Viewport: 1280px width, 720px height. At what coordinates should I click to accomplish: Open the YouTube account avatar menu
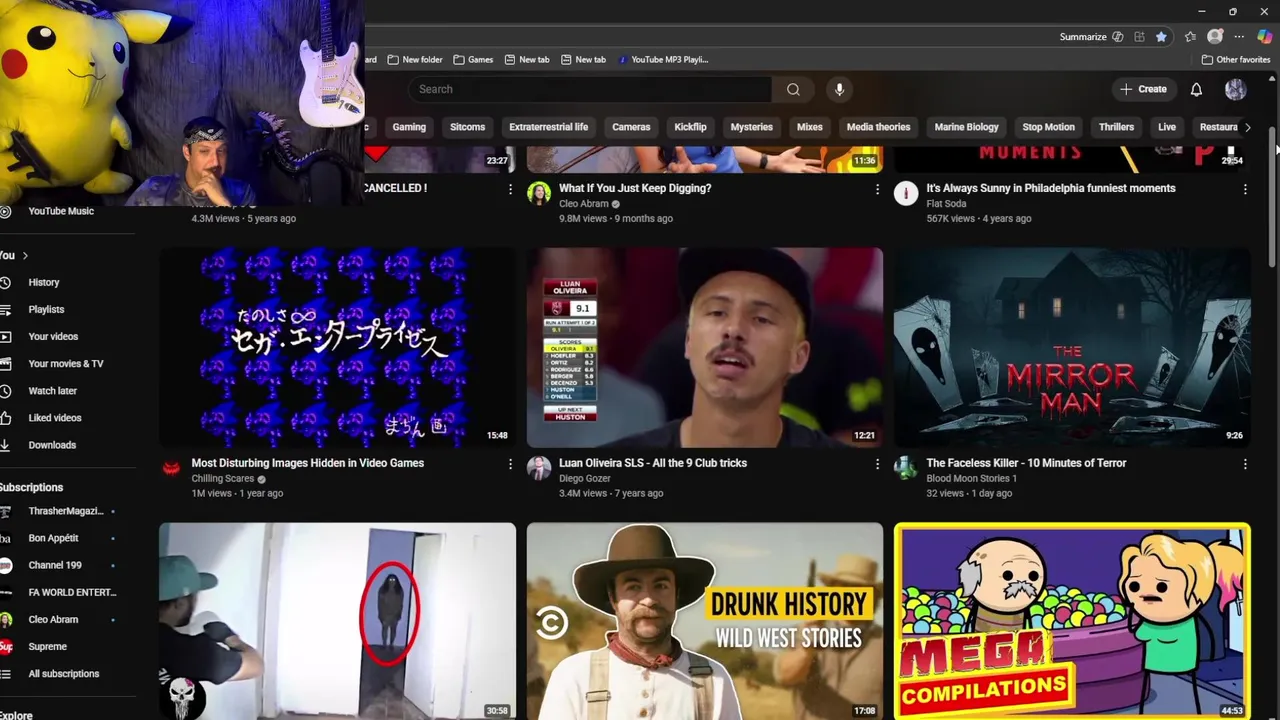coord(1235,89)
